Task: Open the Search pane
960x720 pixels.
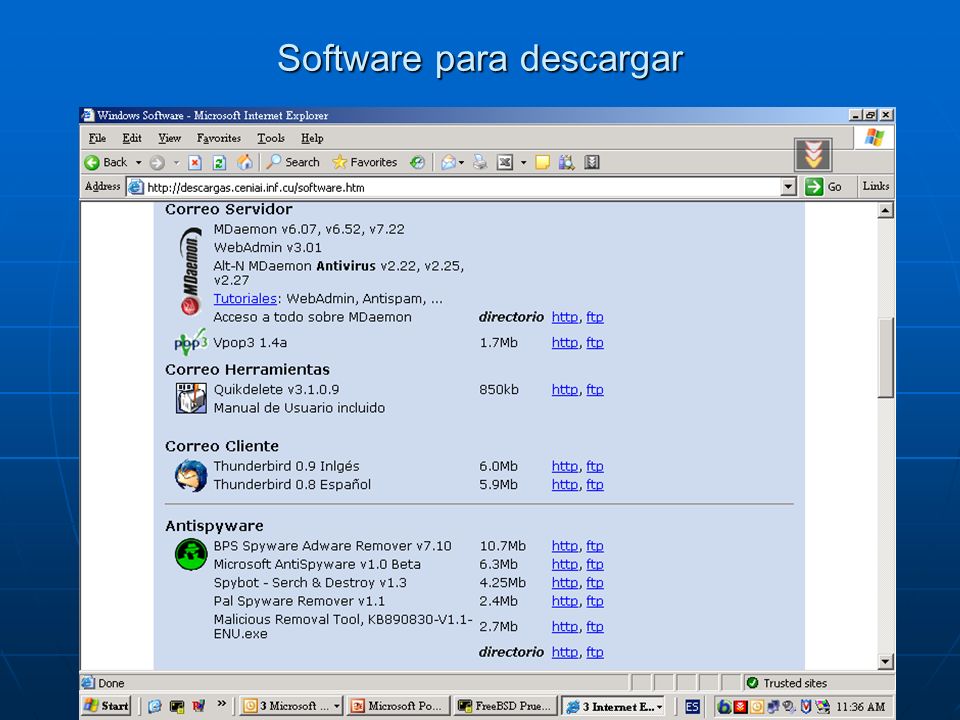Action: pos(293,162)
